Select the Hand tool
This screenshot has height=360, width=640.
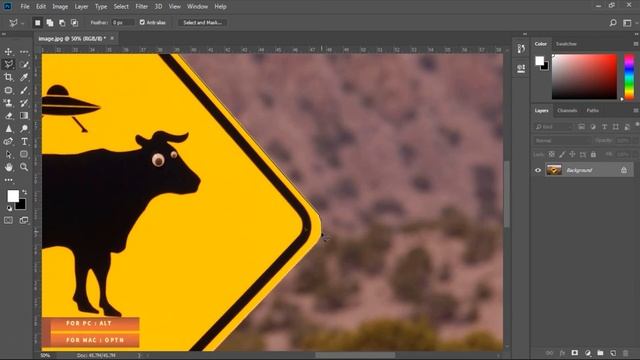coord(8,167)
